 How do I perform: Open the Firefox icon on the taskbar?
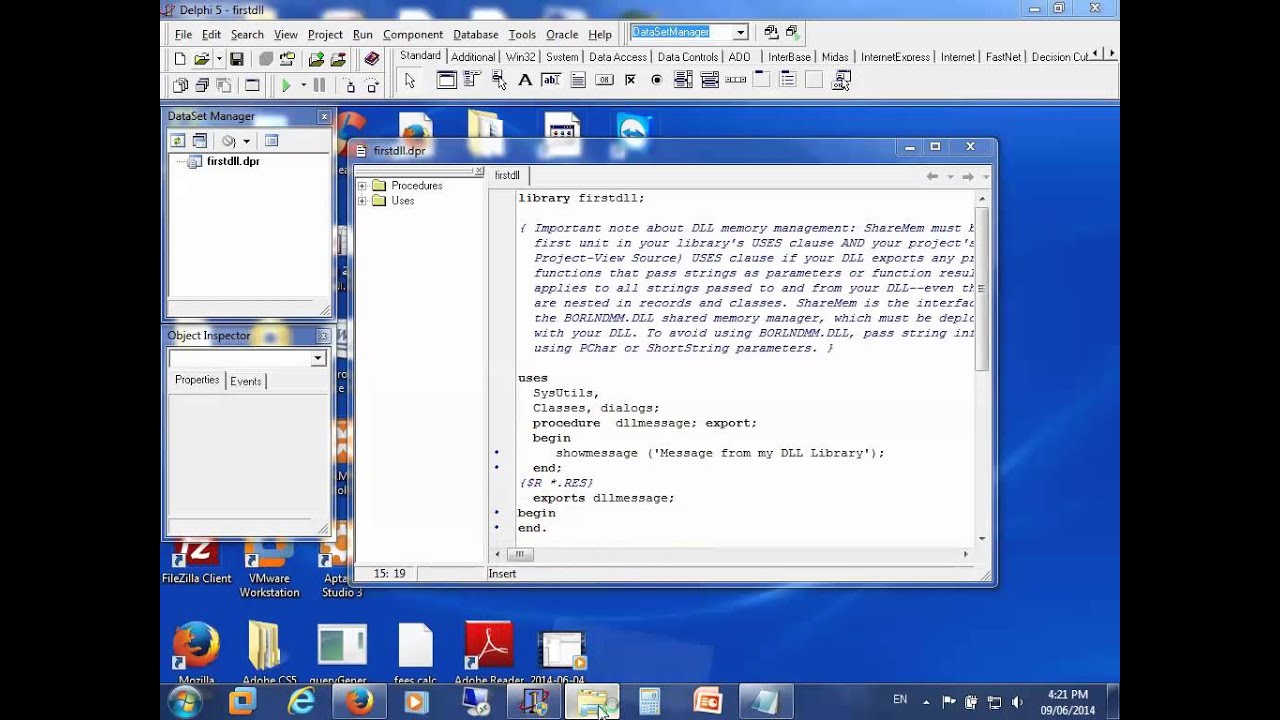(x=359, y=702)
